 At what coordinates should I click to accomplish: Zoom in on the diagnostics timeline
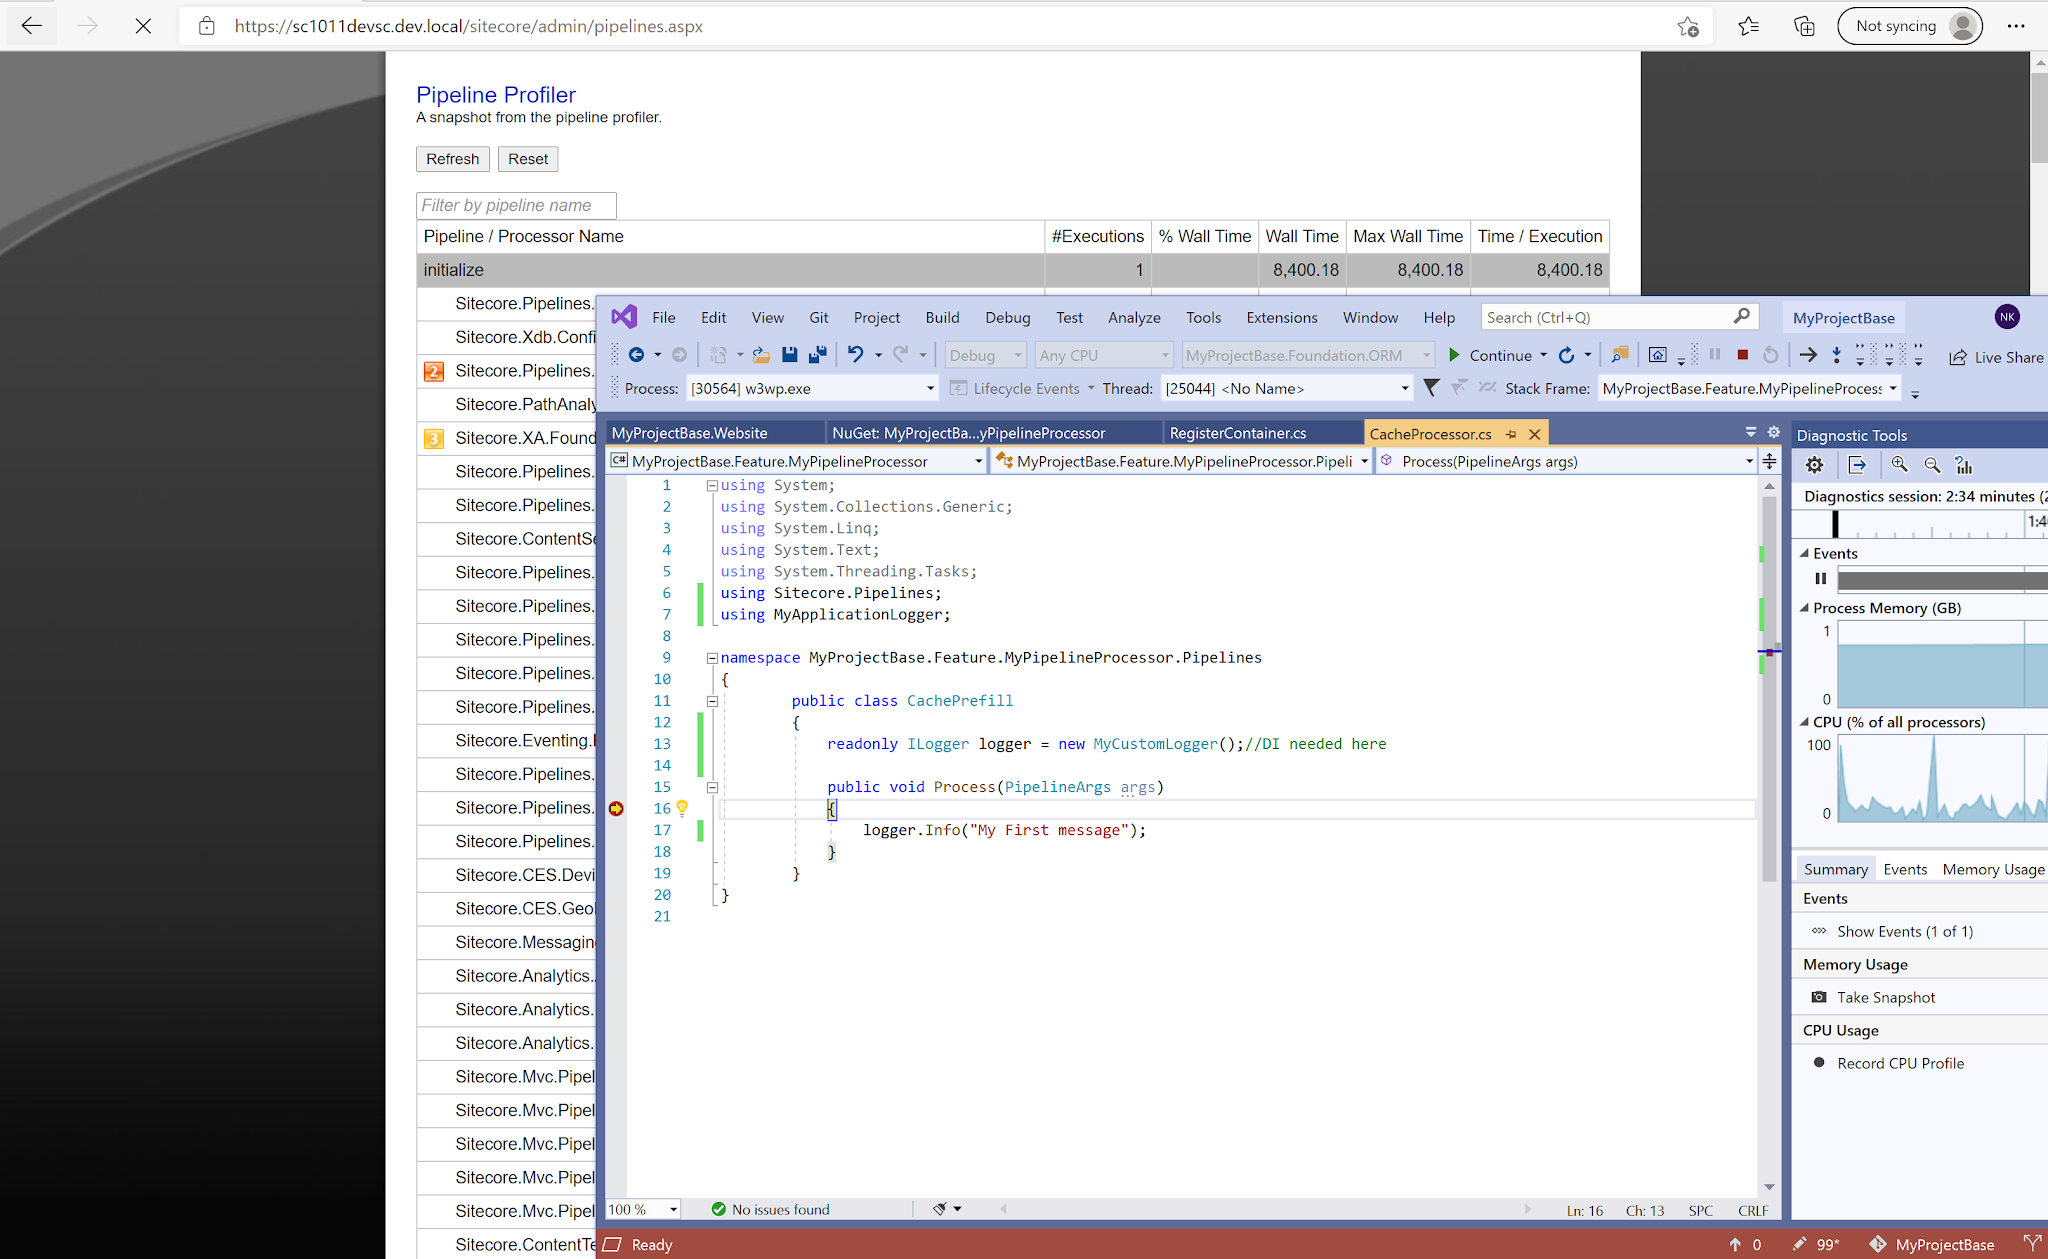(1899, 465)
